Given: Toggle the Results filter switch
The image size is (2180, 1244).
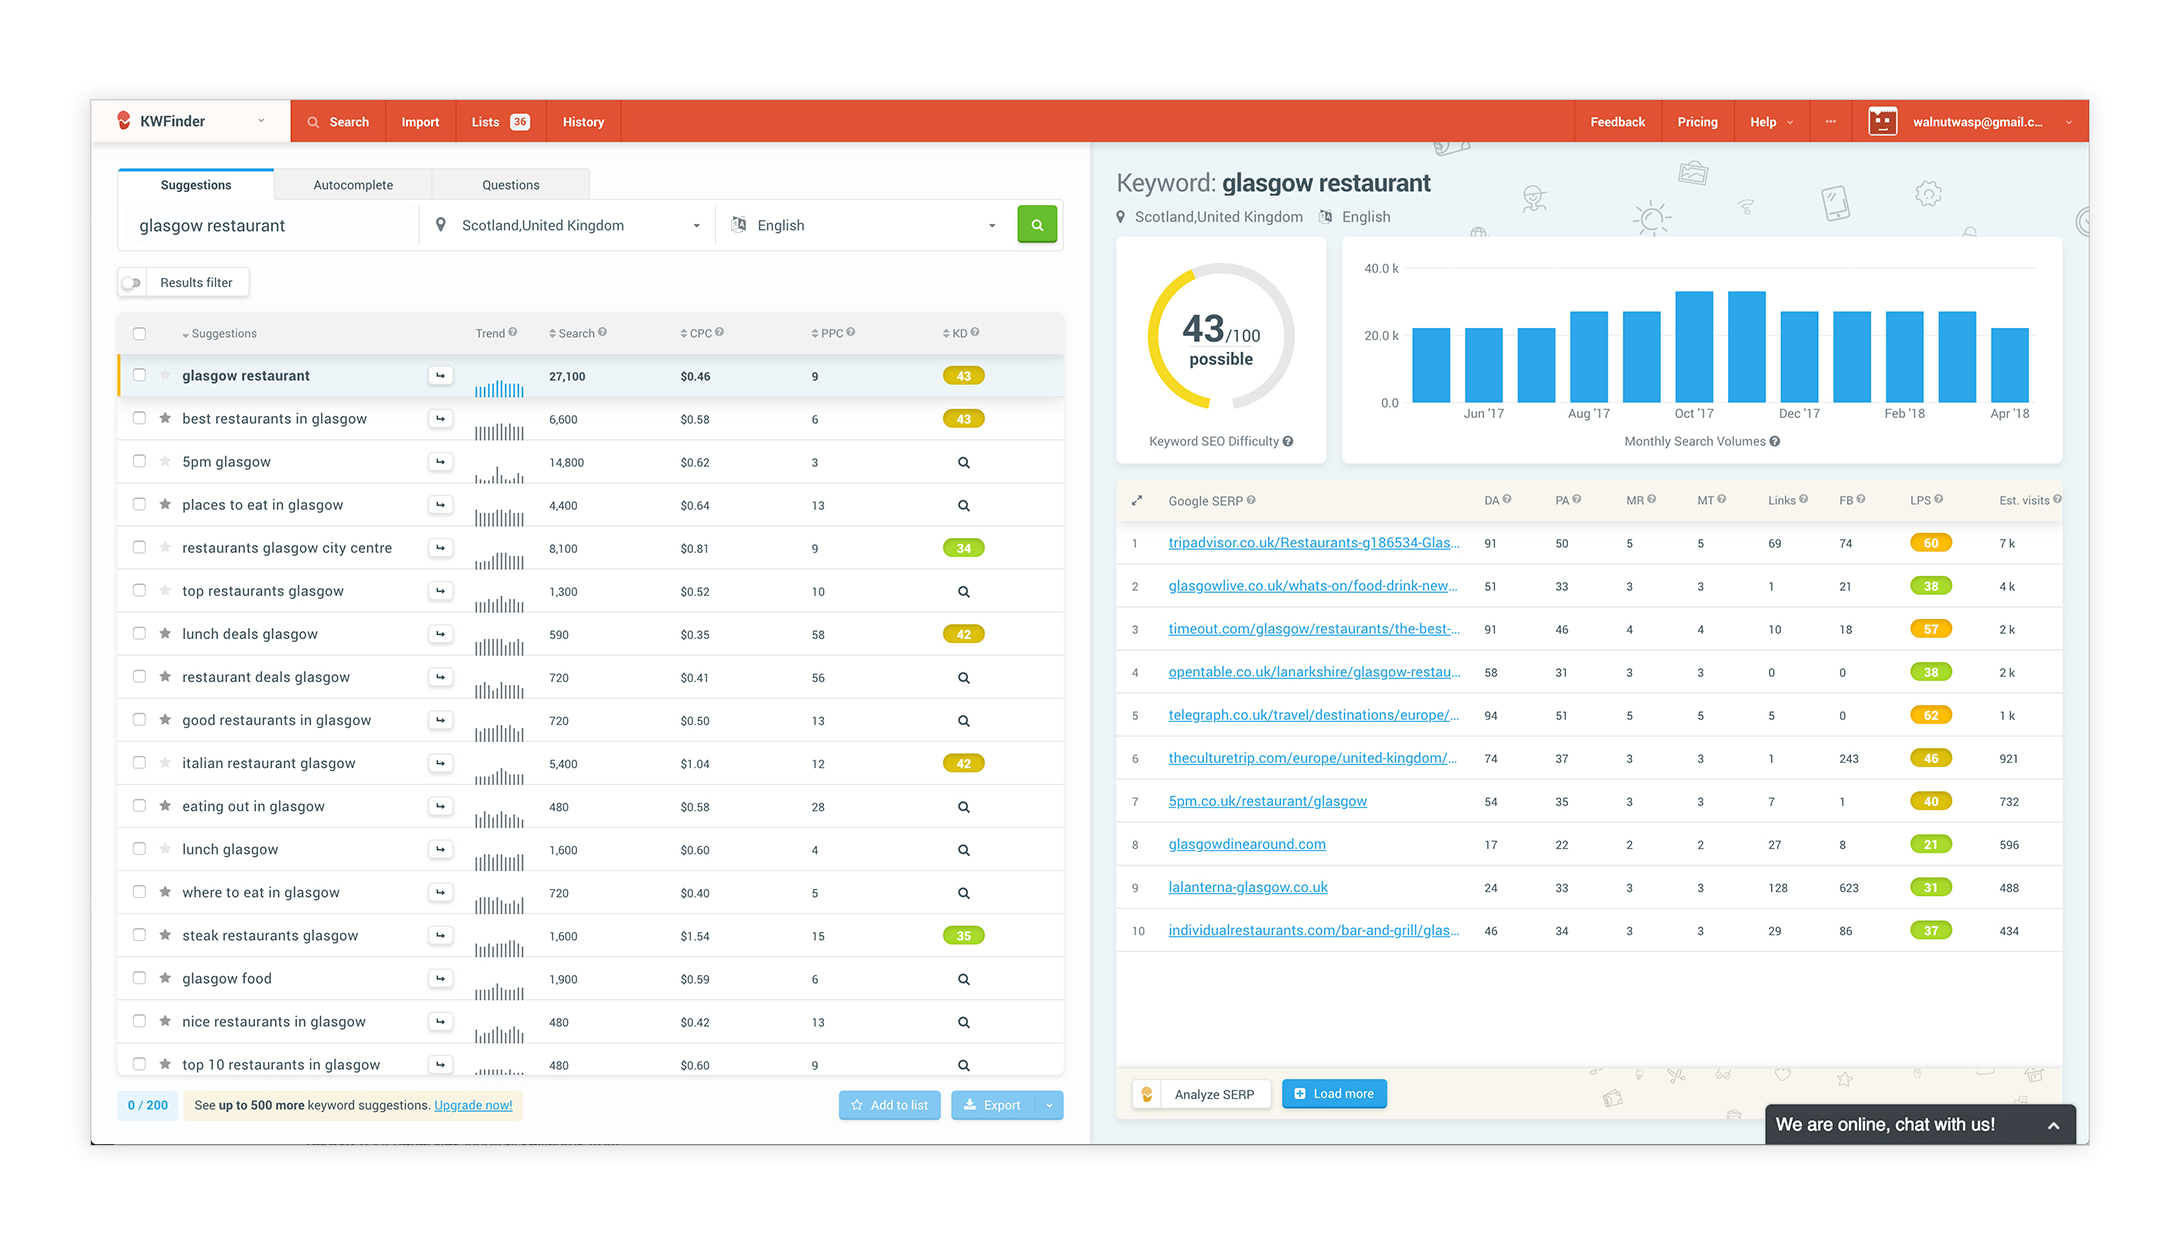Looking at the screenshot, I should (132, 283).
